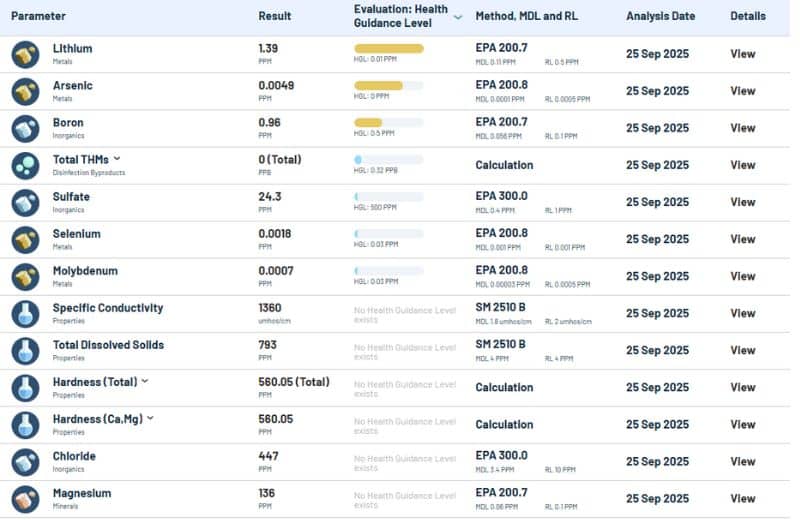Click the Arsenic health guidance level bar
This screenshot has height=520, width=800.
(x=388, y=86)
